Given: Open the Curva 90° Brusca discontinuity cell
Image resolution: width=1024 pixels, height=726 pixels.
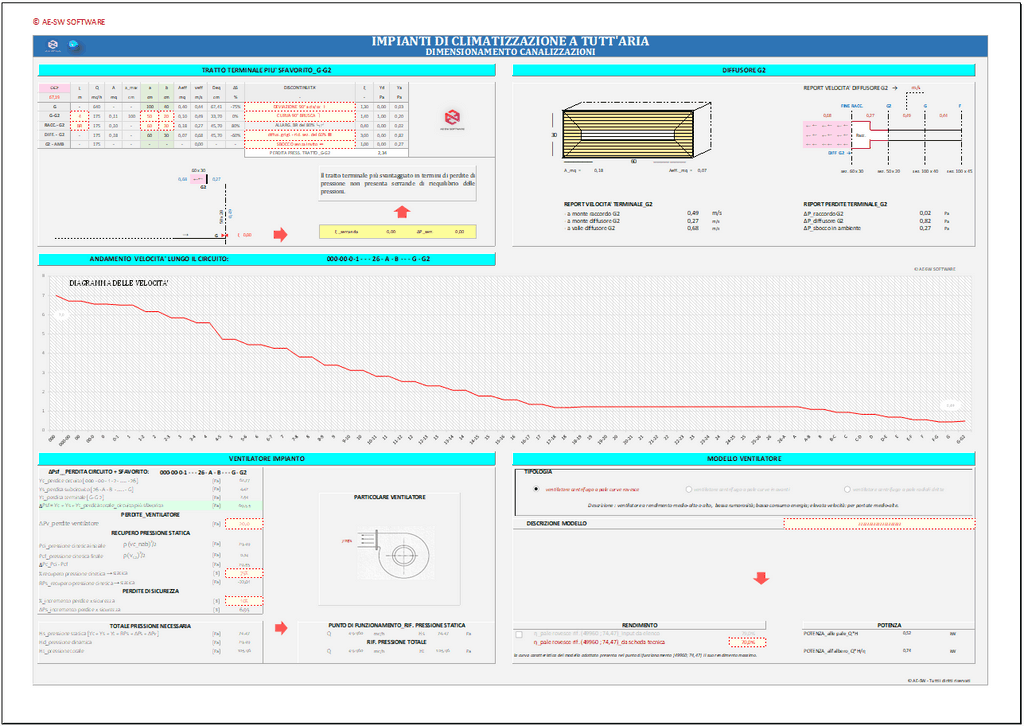Looking at the screenshot, I should pyautogui.click(x=299, y=115).
